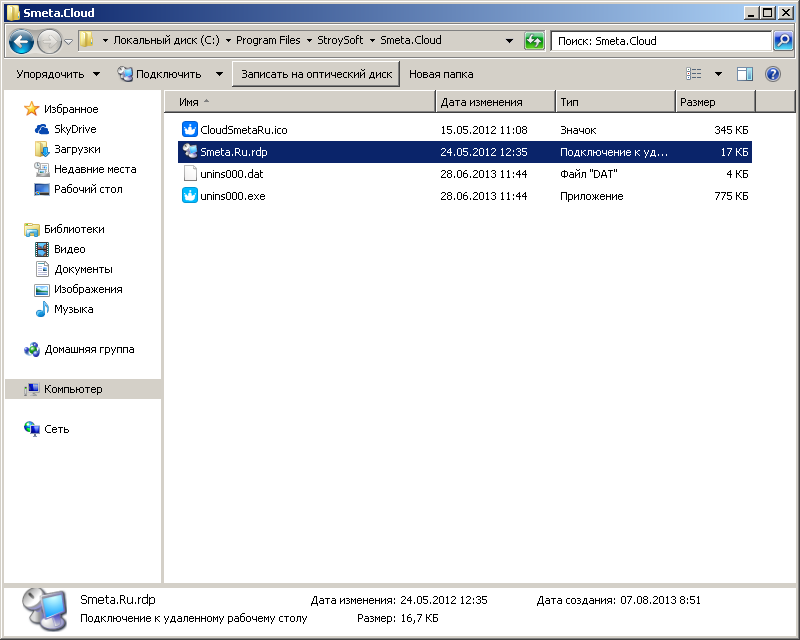Open Домашняя группа in the navigation pane
Viewport: 800px width, 640px height.
[89, 349]
